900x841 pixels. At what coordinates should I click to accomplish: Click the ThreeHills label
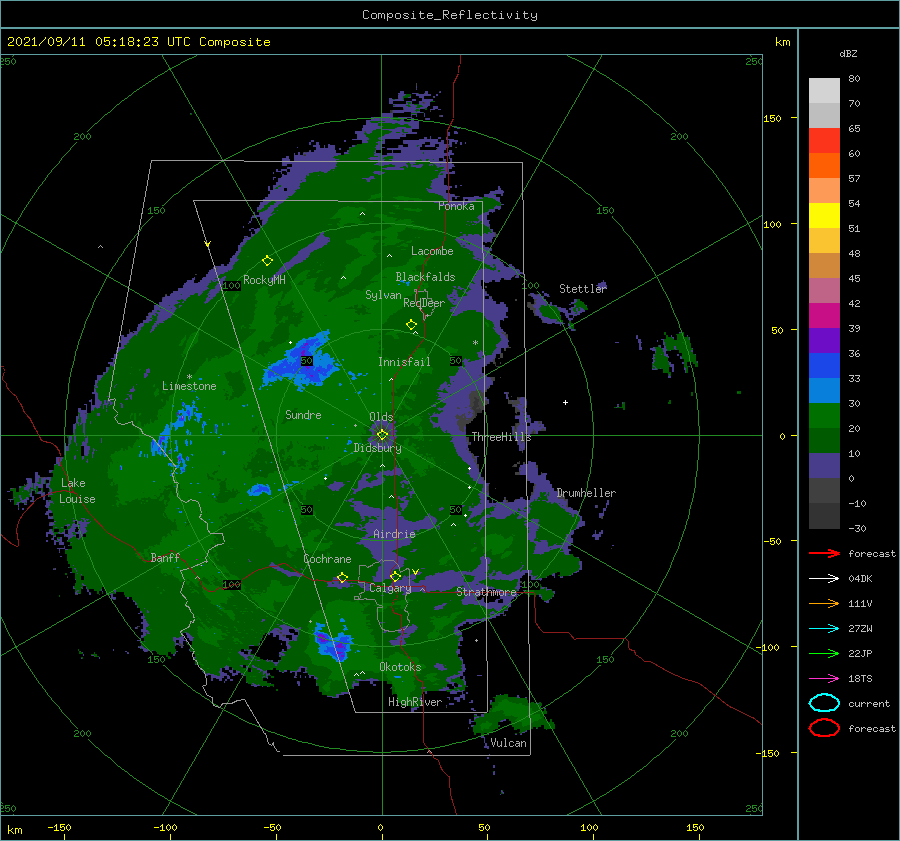[x=502, y=437]
